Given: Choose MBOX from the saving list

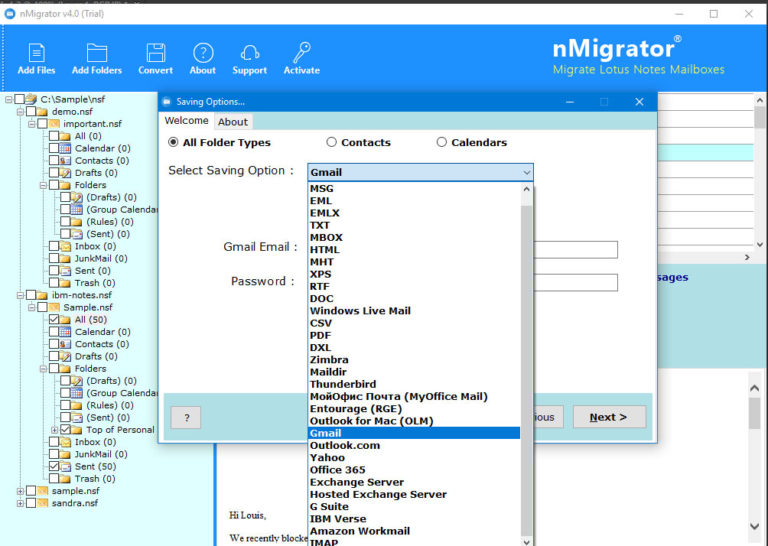Looking at the screenshot, I should click(x=414, y=237).
